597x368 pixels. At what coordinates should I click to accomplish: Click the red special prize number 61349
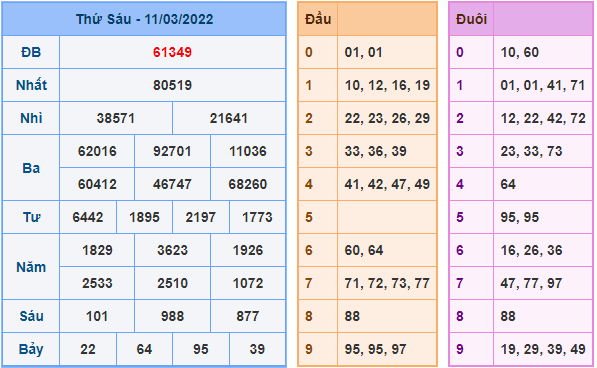tap(172, 52)
